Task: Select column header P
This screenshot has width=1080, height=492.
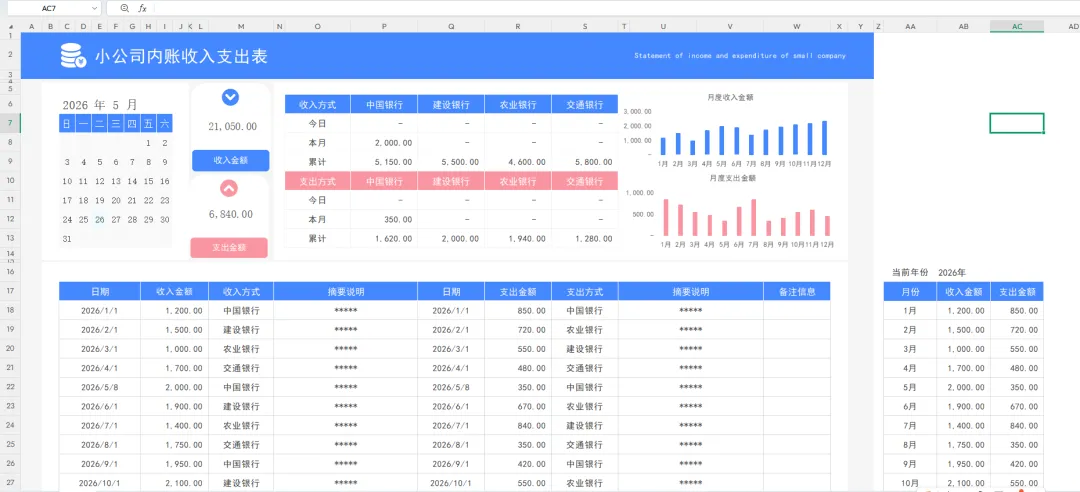Action: click(x=384, y=26)
